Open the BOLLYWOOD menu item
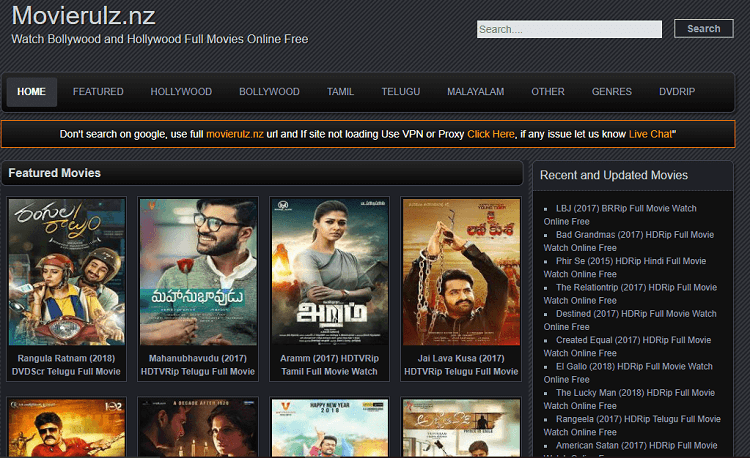The image size is (750, 458). coord(269,92)
